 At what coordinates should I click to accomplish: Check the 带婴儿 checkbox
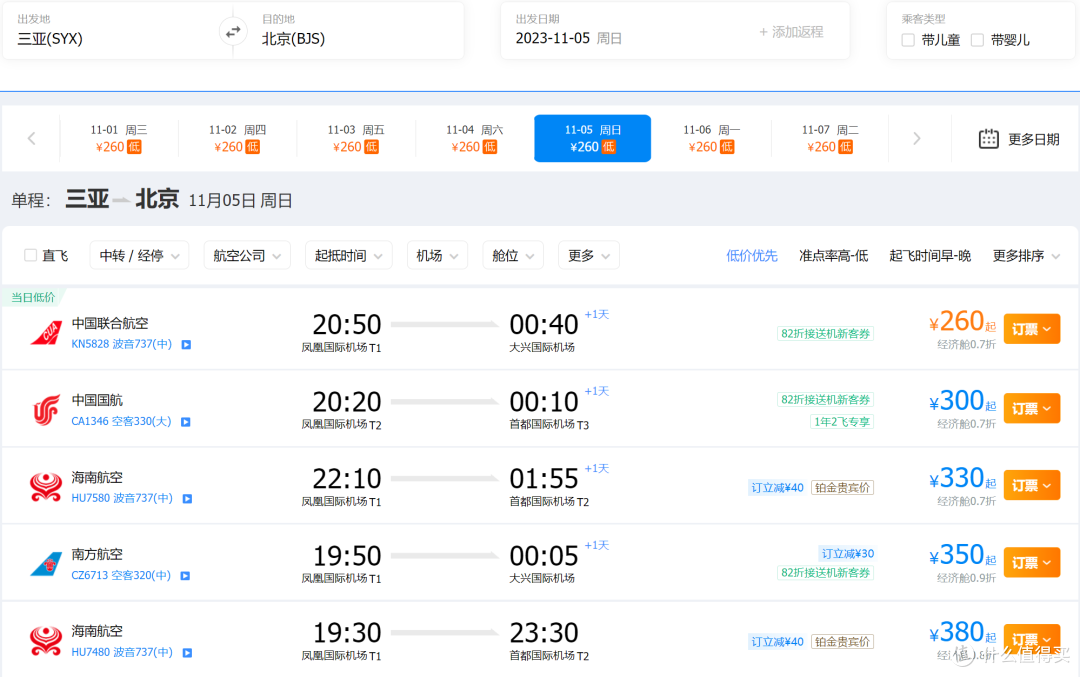(x=977, y=40)
